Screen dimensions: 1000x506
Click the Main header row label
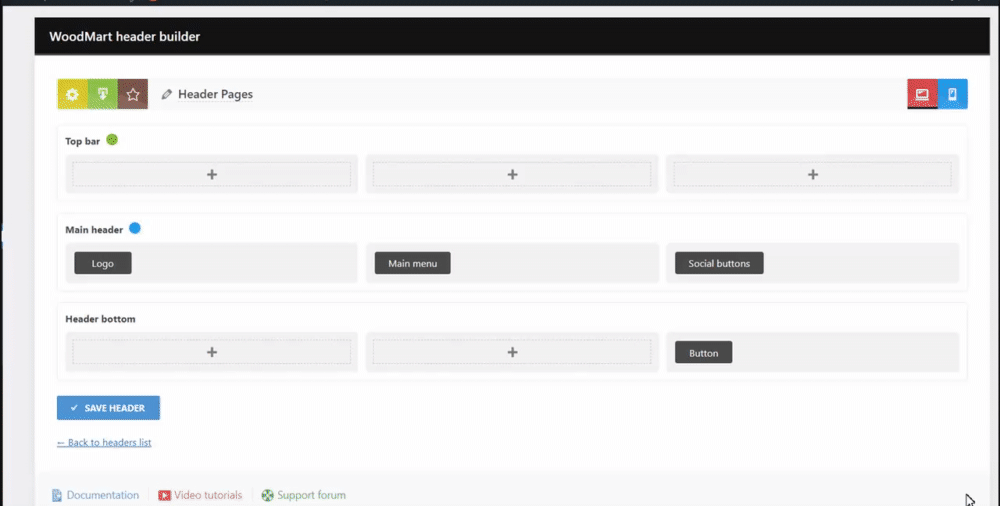coord(94,230)
